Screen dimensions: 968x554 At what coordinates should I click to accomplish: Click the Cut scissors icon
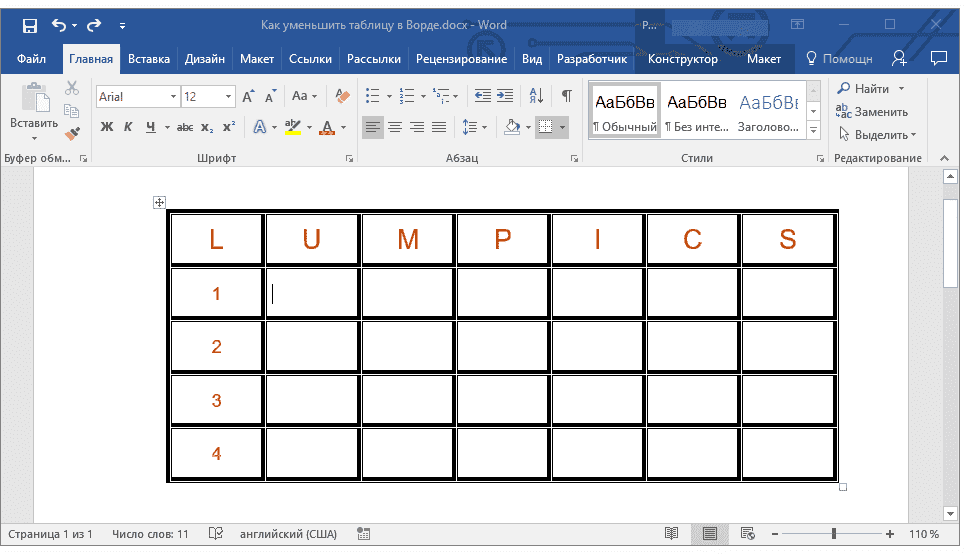[x=72, y=89]
